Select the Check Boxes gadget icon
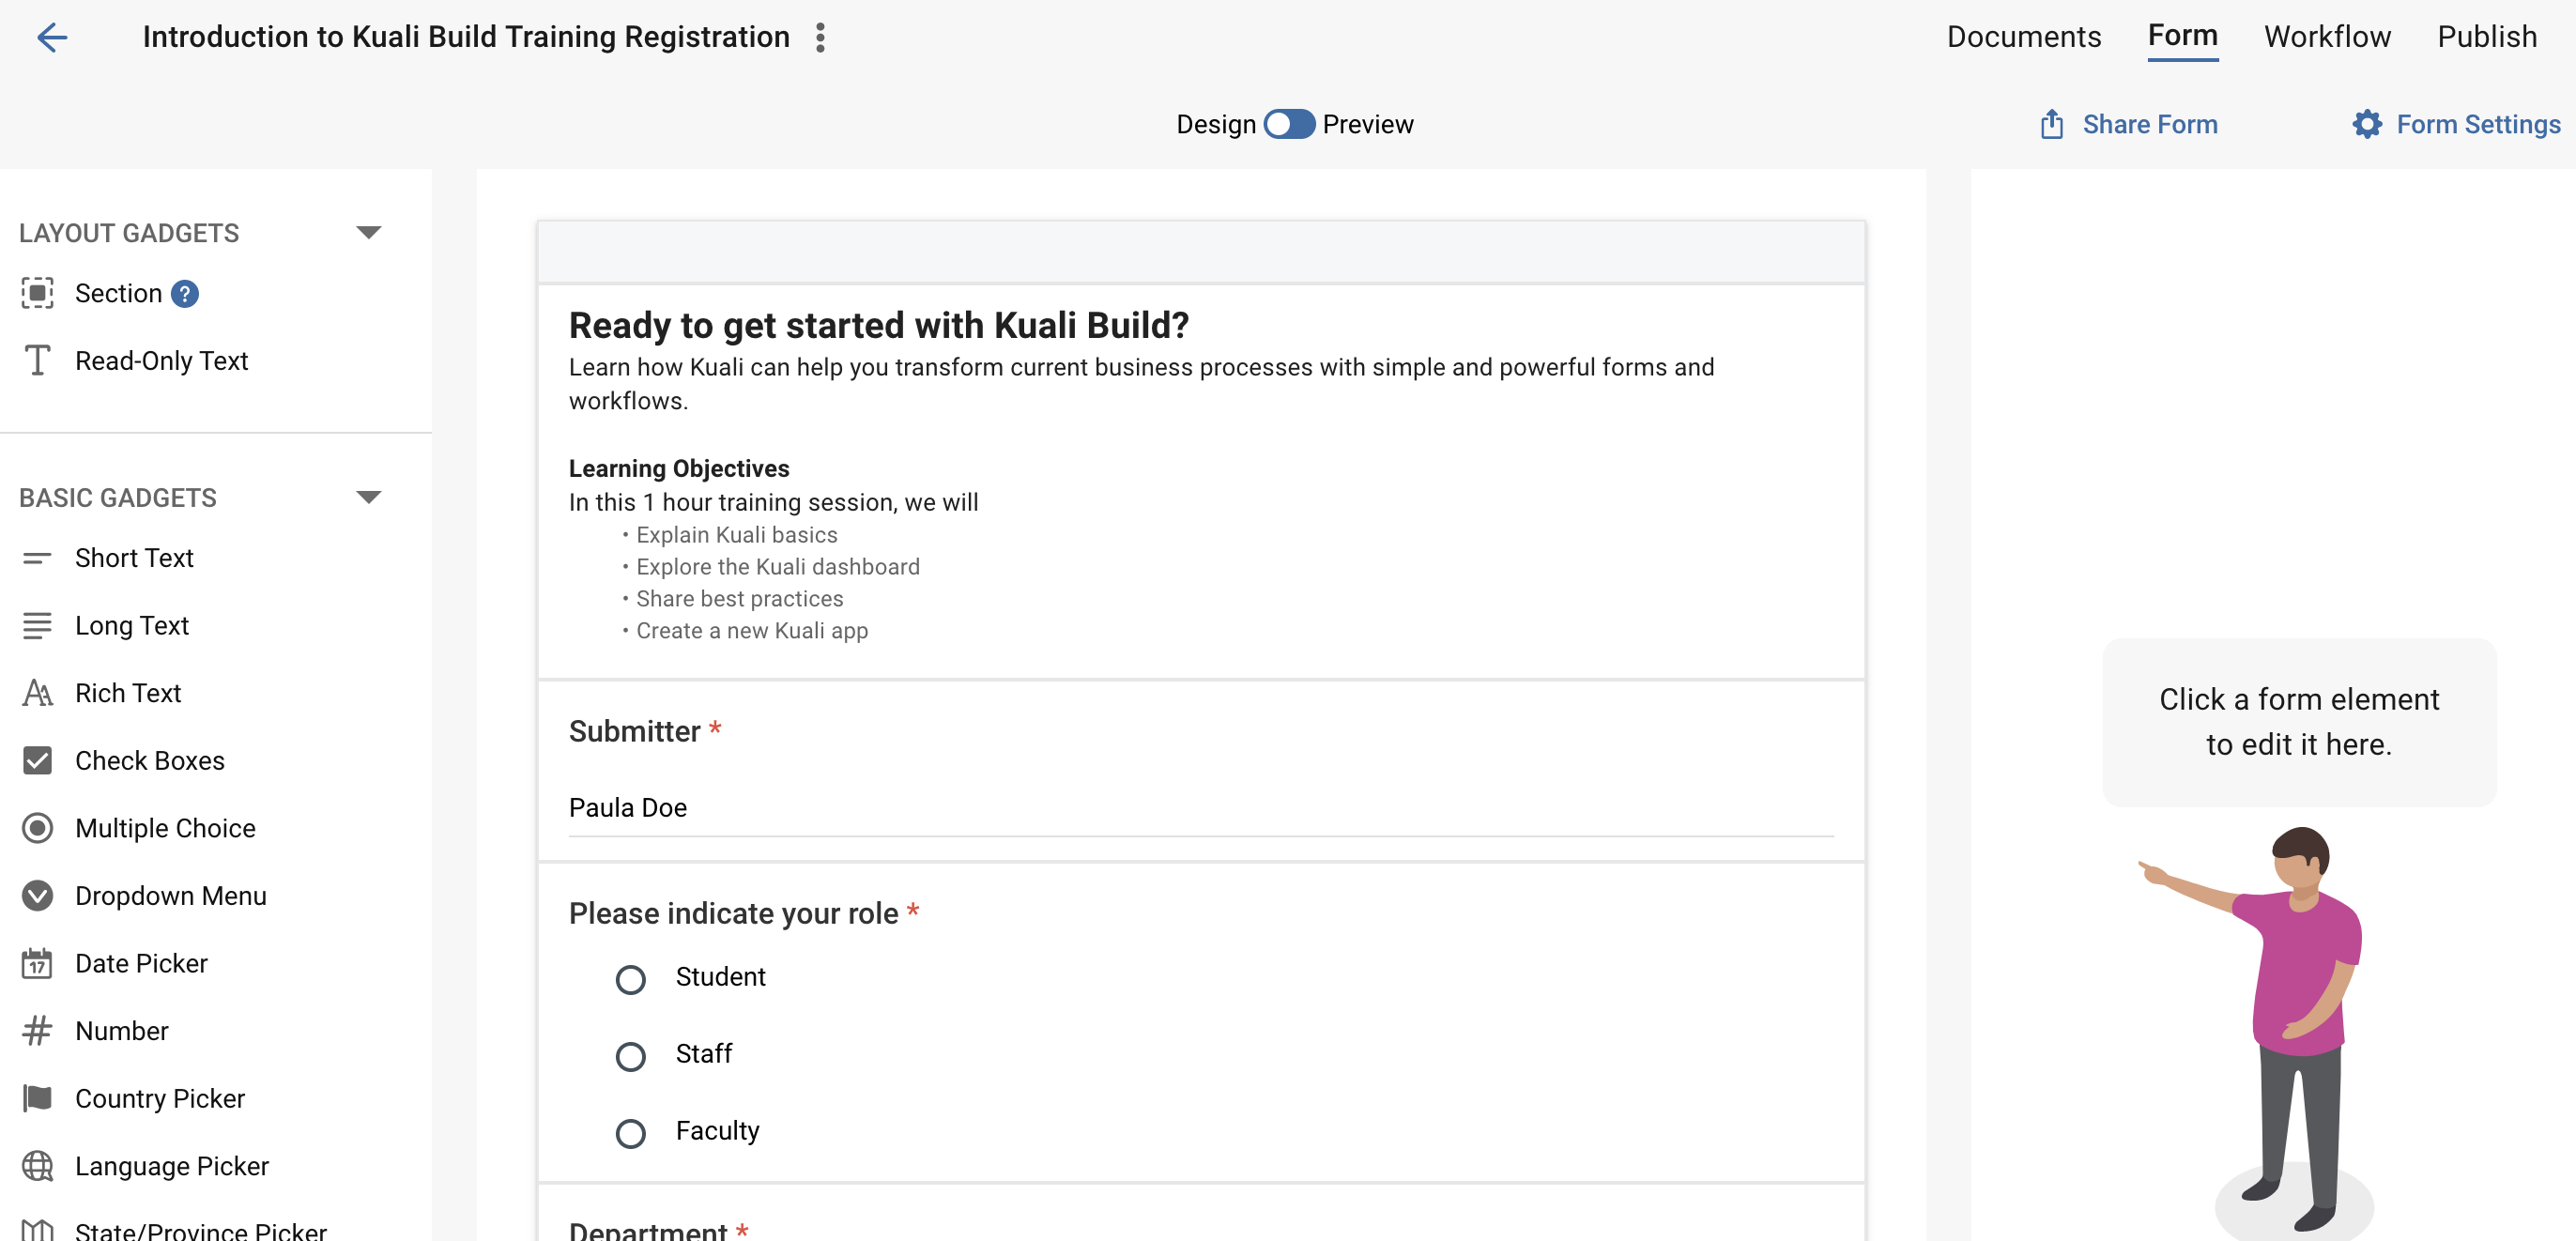2576x1241 pixels. point(37,760)
